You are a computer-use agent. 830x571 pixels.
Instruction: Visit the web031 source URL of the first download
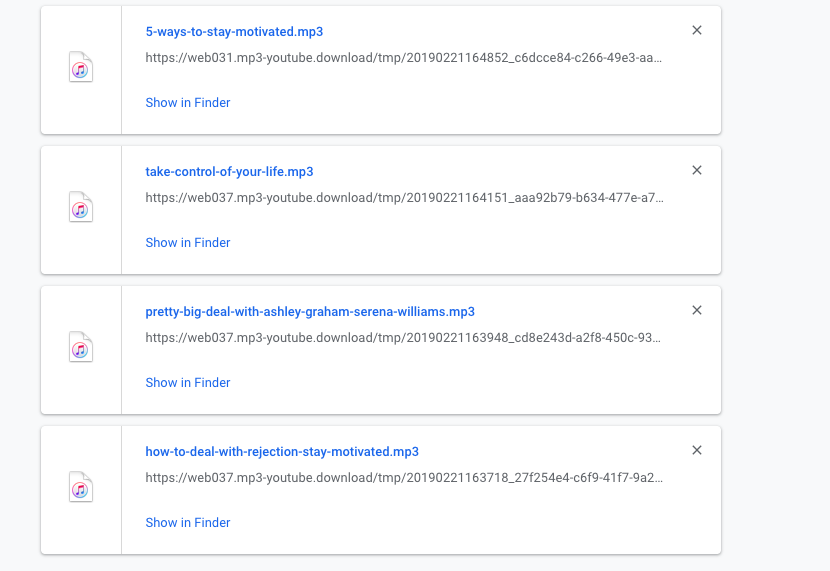(x=403, y=58)
